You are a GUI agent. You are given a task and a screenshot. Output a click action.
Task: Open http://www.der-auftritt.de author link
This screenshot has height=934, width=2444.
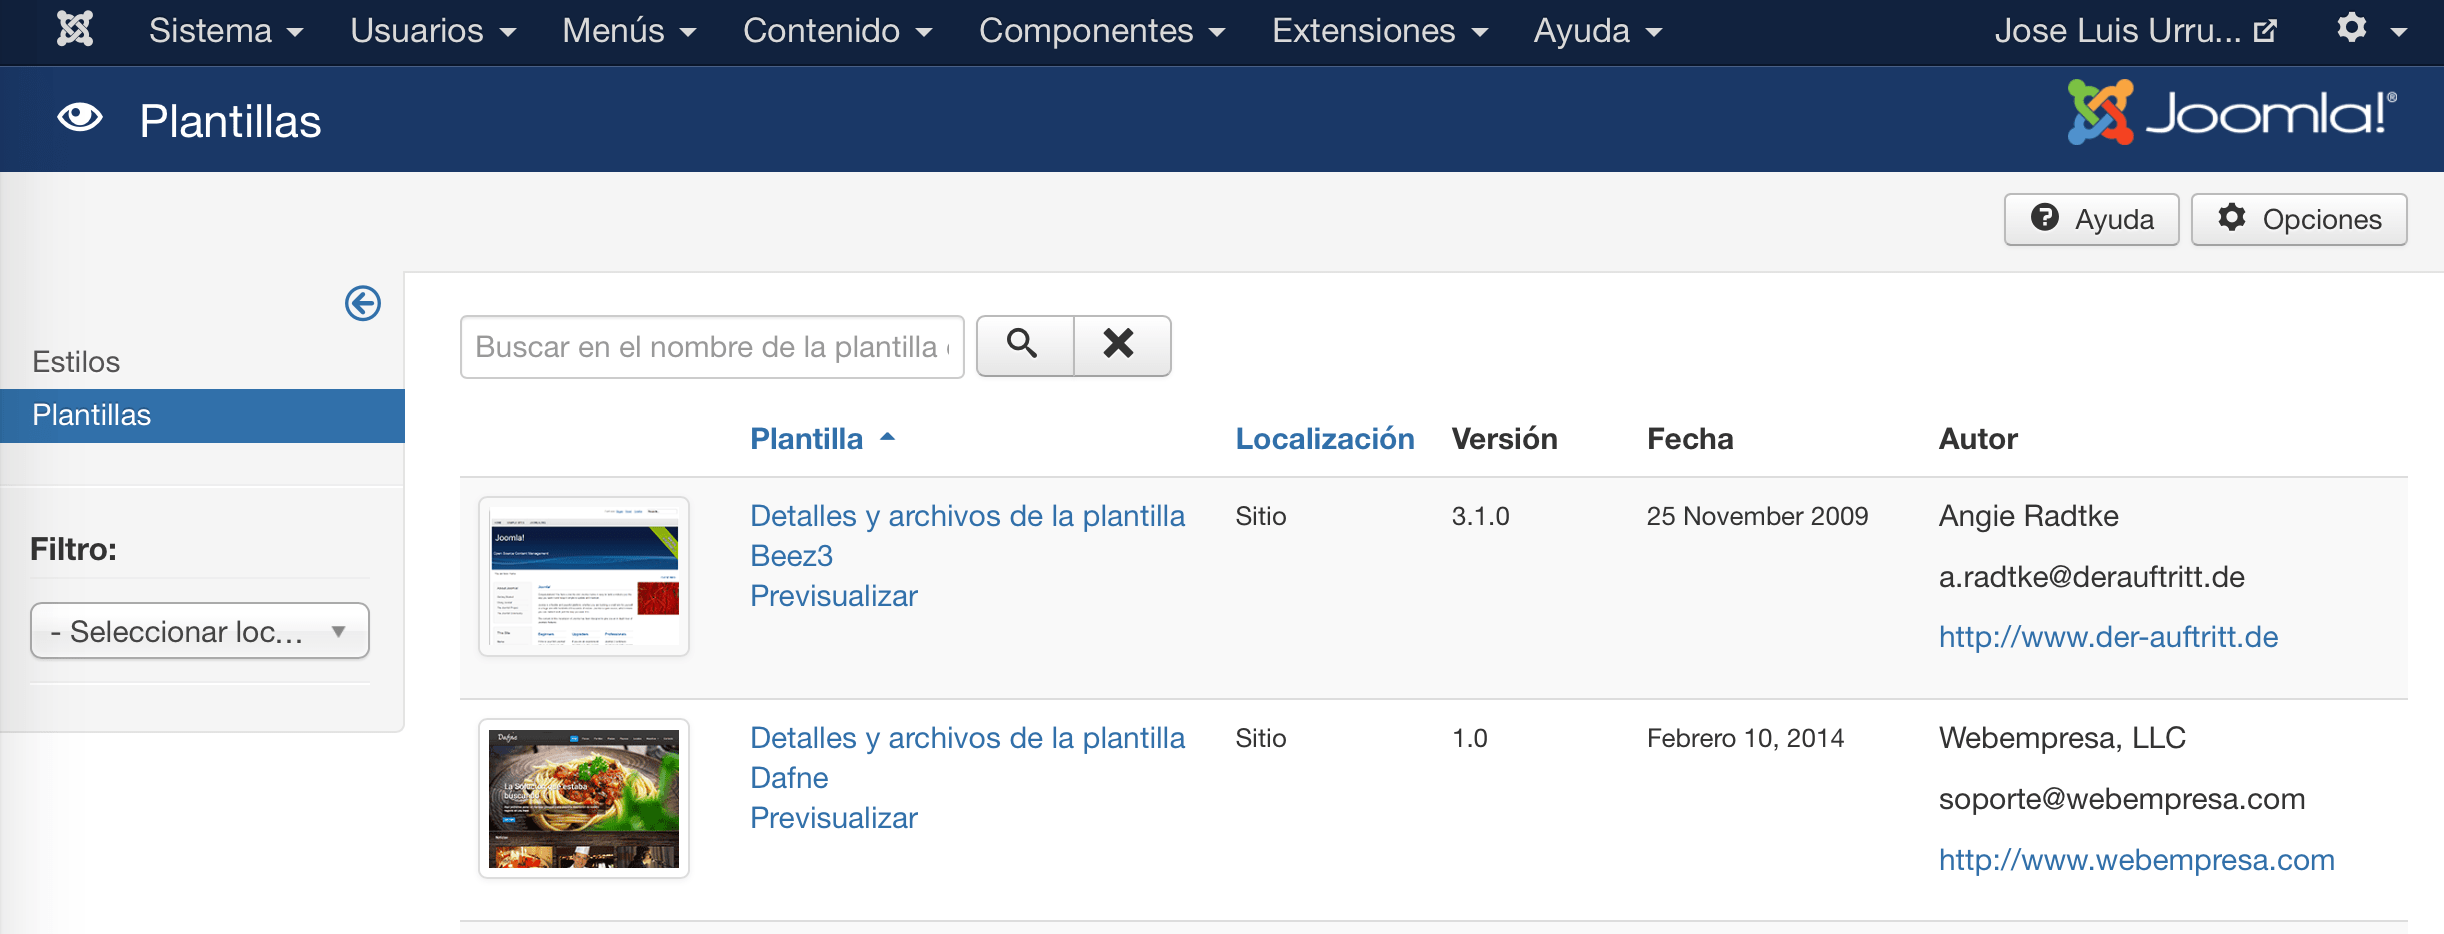[x=2108, y=637]
